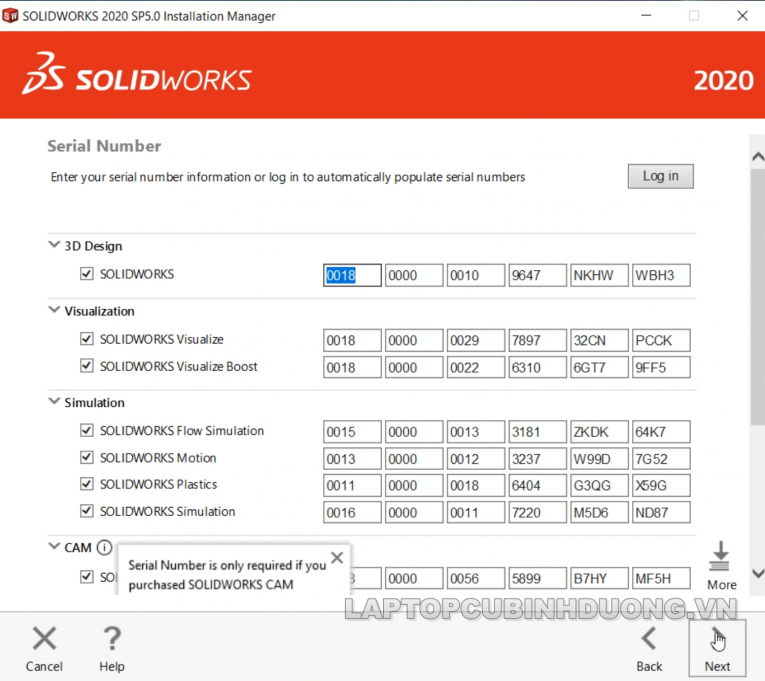Dismiss the CAM serial number tooltip
This screenshot has width=765, height=681.
point(337,558)
